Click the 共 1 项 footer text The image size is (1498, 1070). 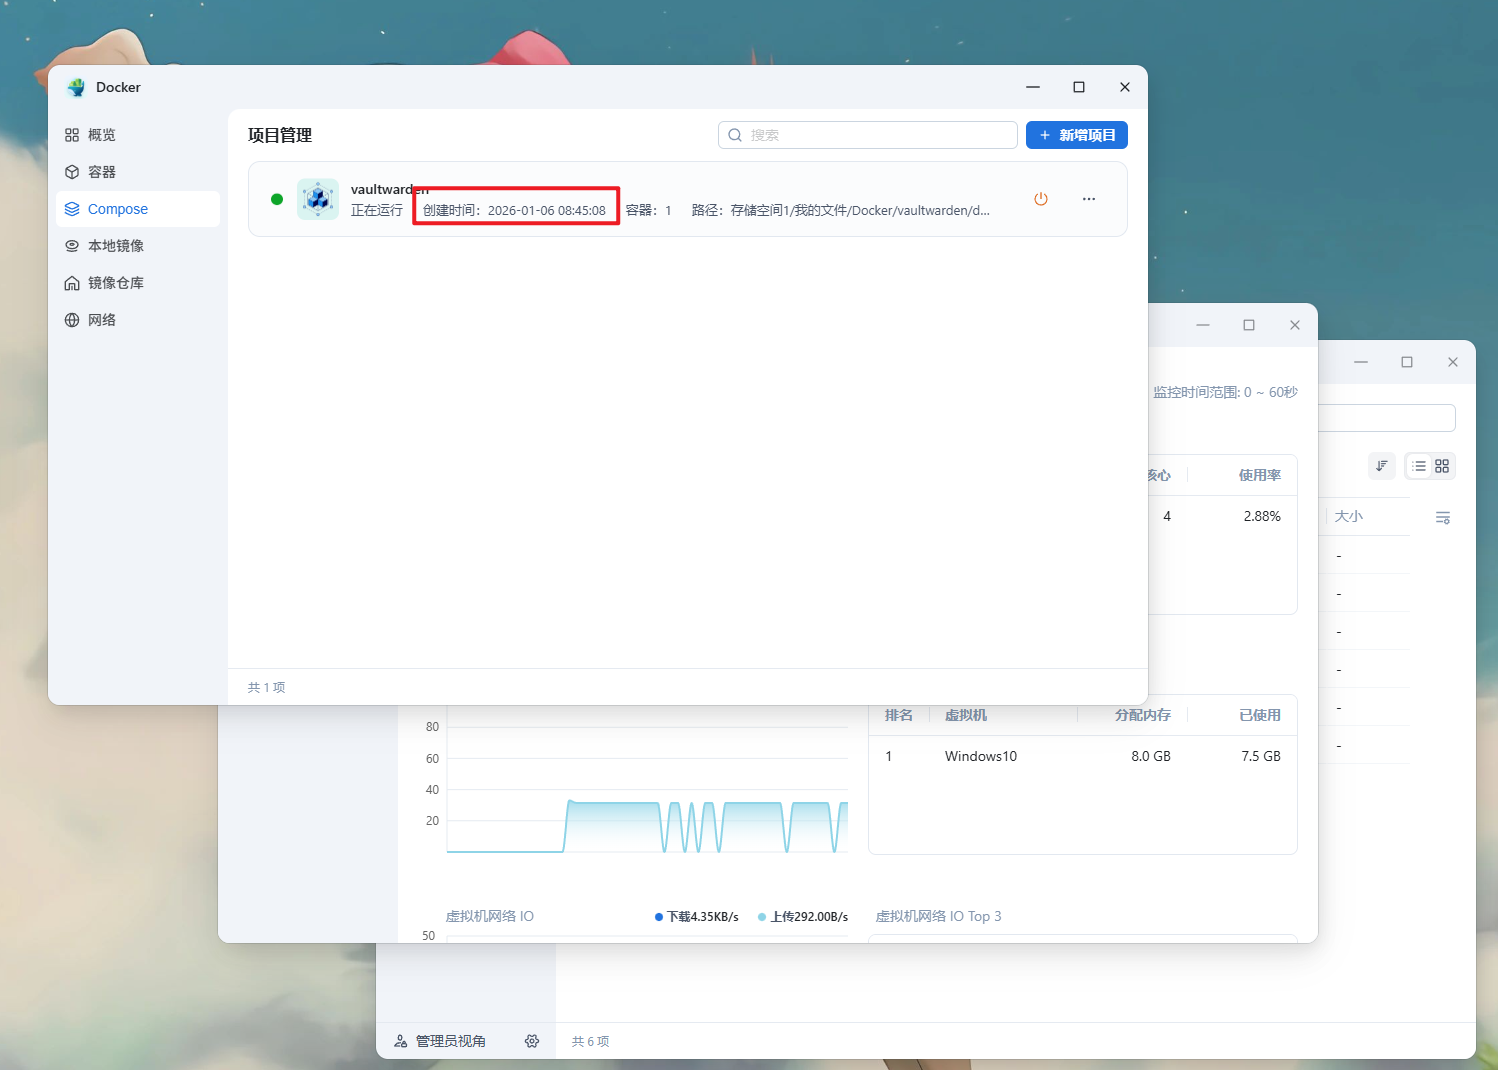coord(267,687)
